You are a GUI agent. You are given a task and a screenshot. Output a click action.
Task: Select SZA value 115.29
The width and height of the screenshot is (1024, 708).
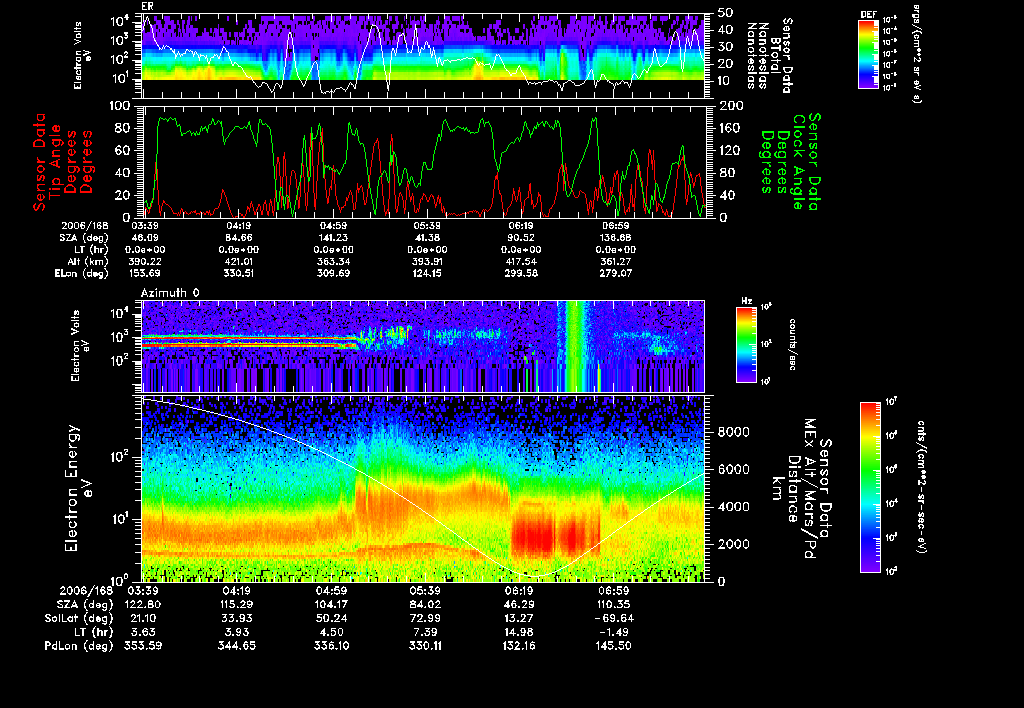click(x=236, y=604)
